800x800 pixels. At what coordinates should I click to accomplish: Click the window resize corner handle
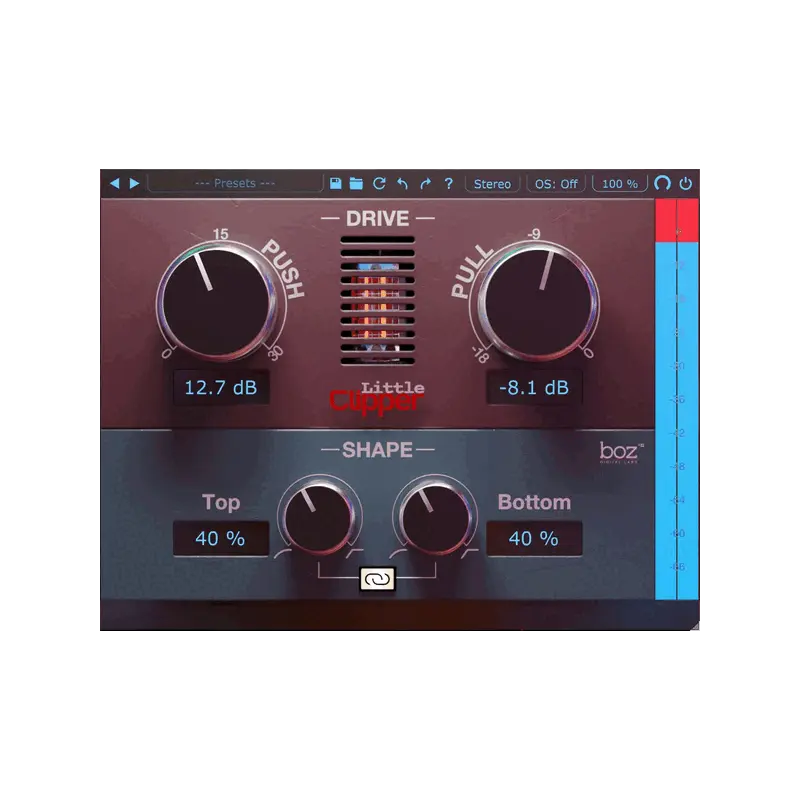pyautogui.click(x=695, y=626)
